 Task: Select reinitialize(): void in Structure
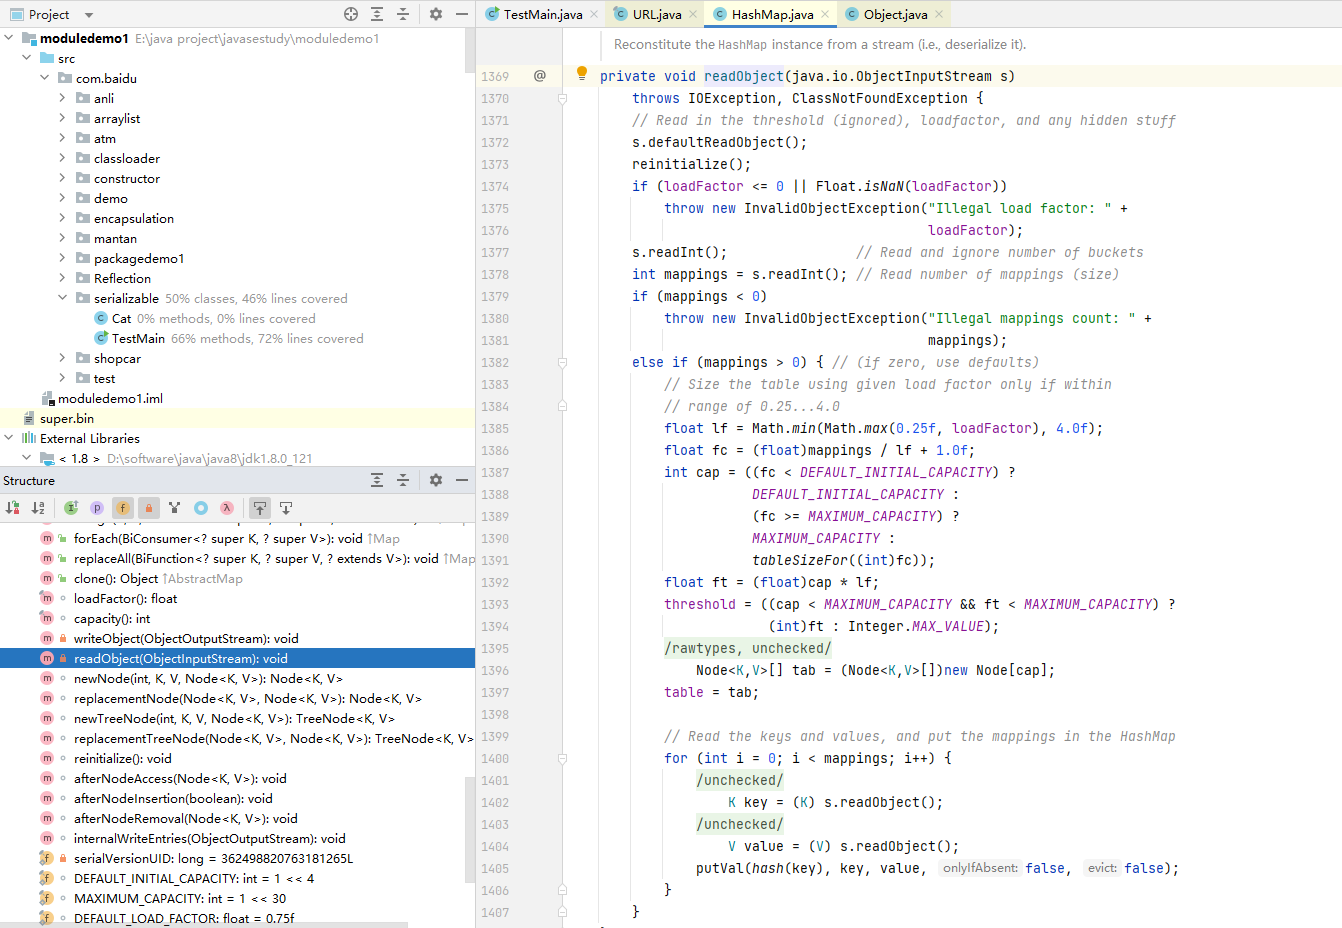[x=122, y=758]
